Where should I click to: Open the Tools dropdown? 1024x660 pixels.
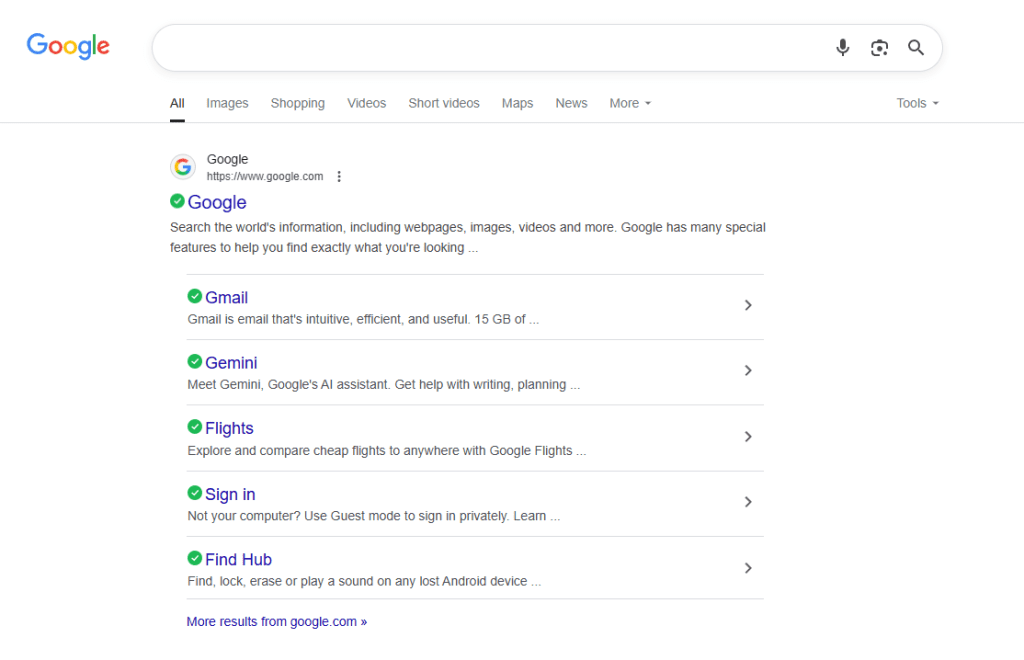(x=917, y=103)
